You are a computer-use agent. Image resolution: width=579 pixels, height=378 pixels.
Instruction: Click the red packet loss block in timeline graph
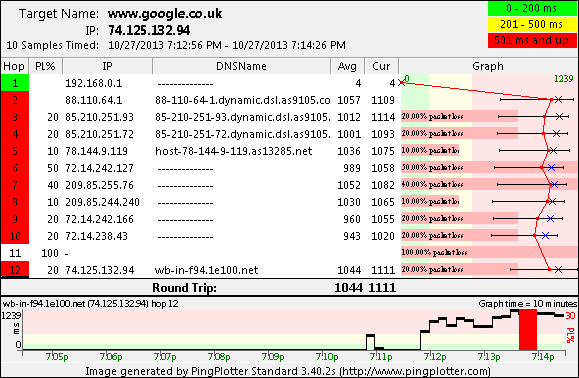pos(528,330)
